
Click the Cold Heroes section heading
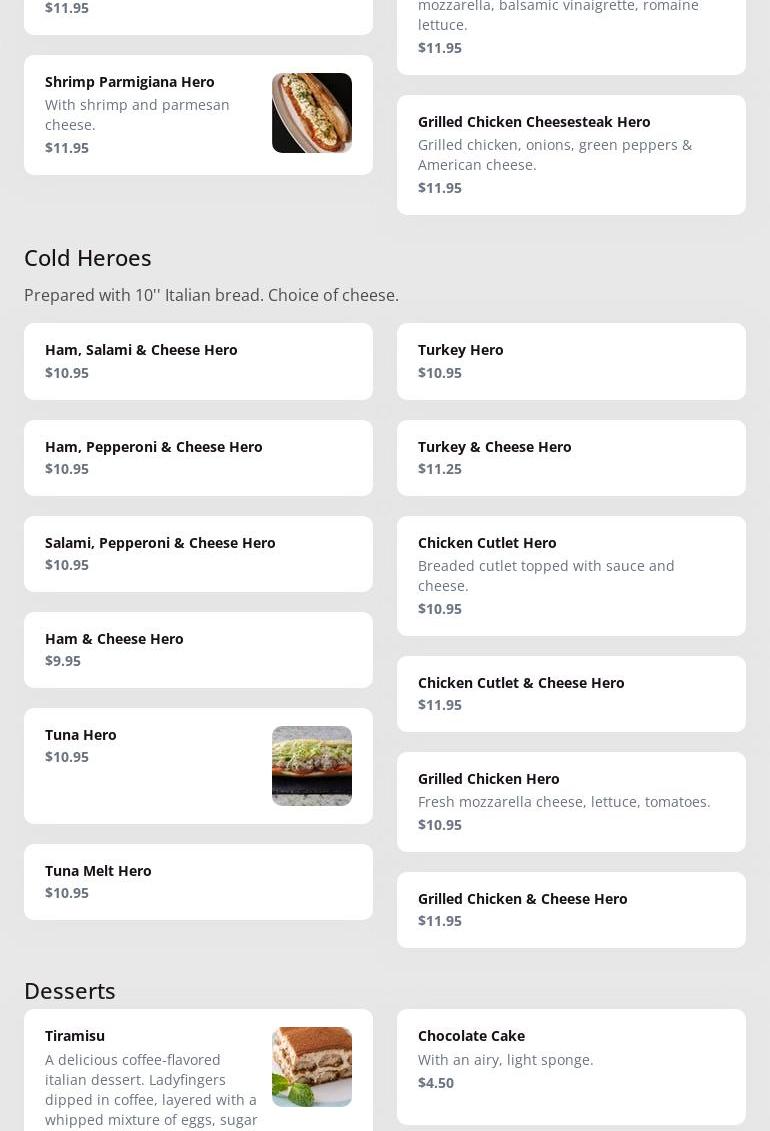[x=88, y=258]
